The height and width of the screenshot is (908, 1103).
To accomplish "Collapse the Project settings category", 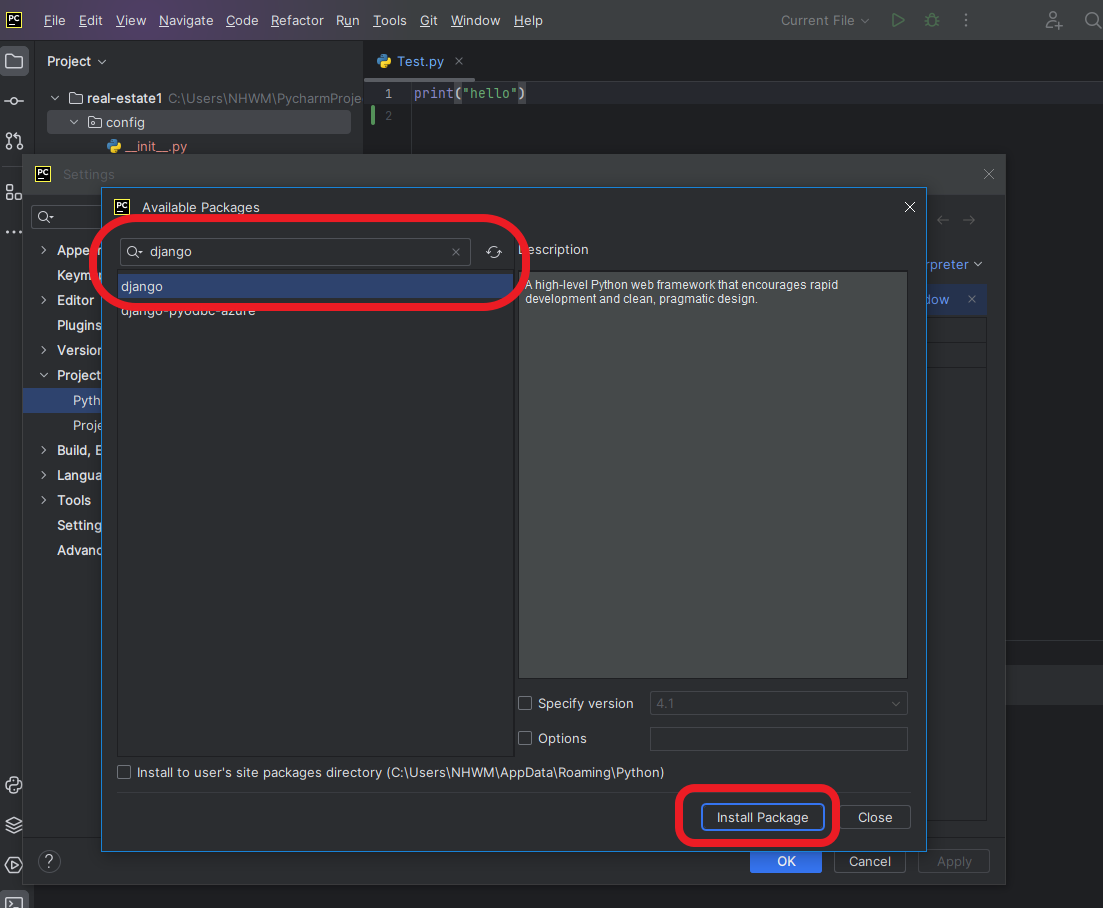I will click(44, 375).
